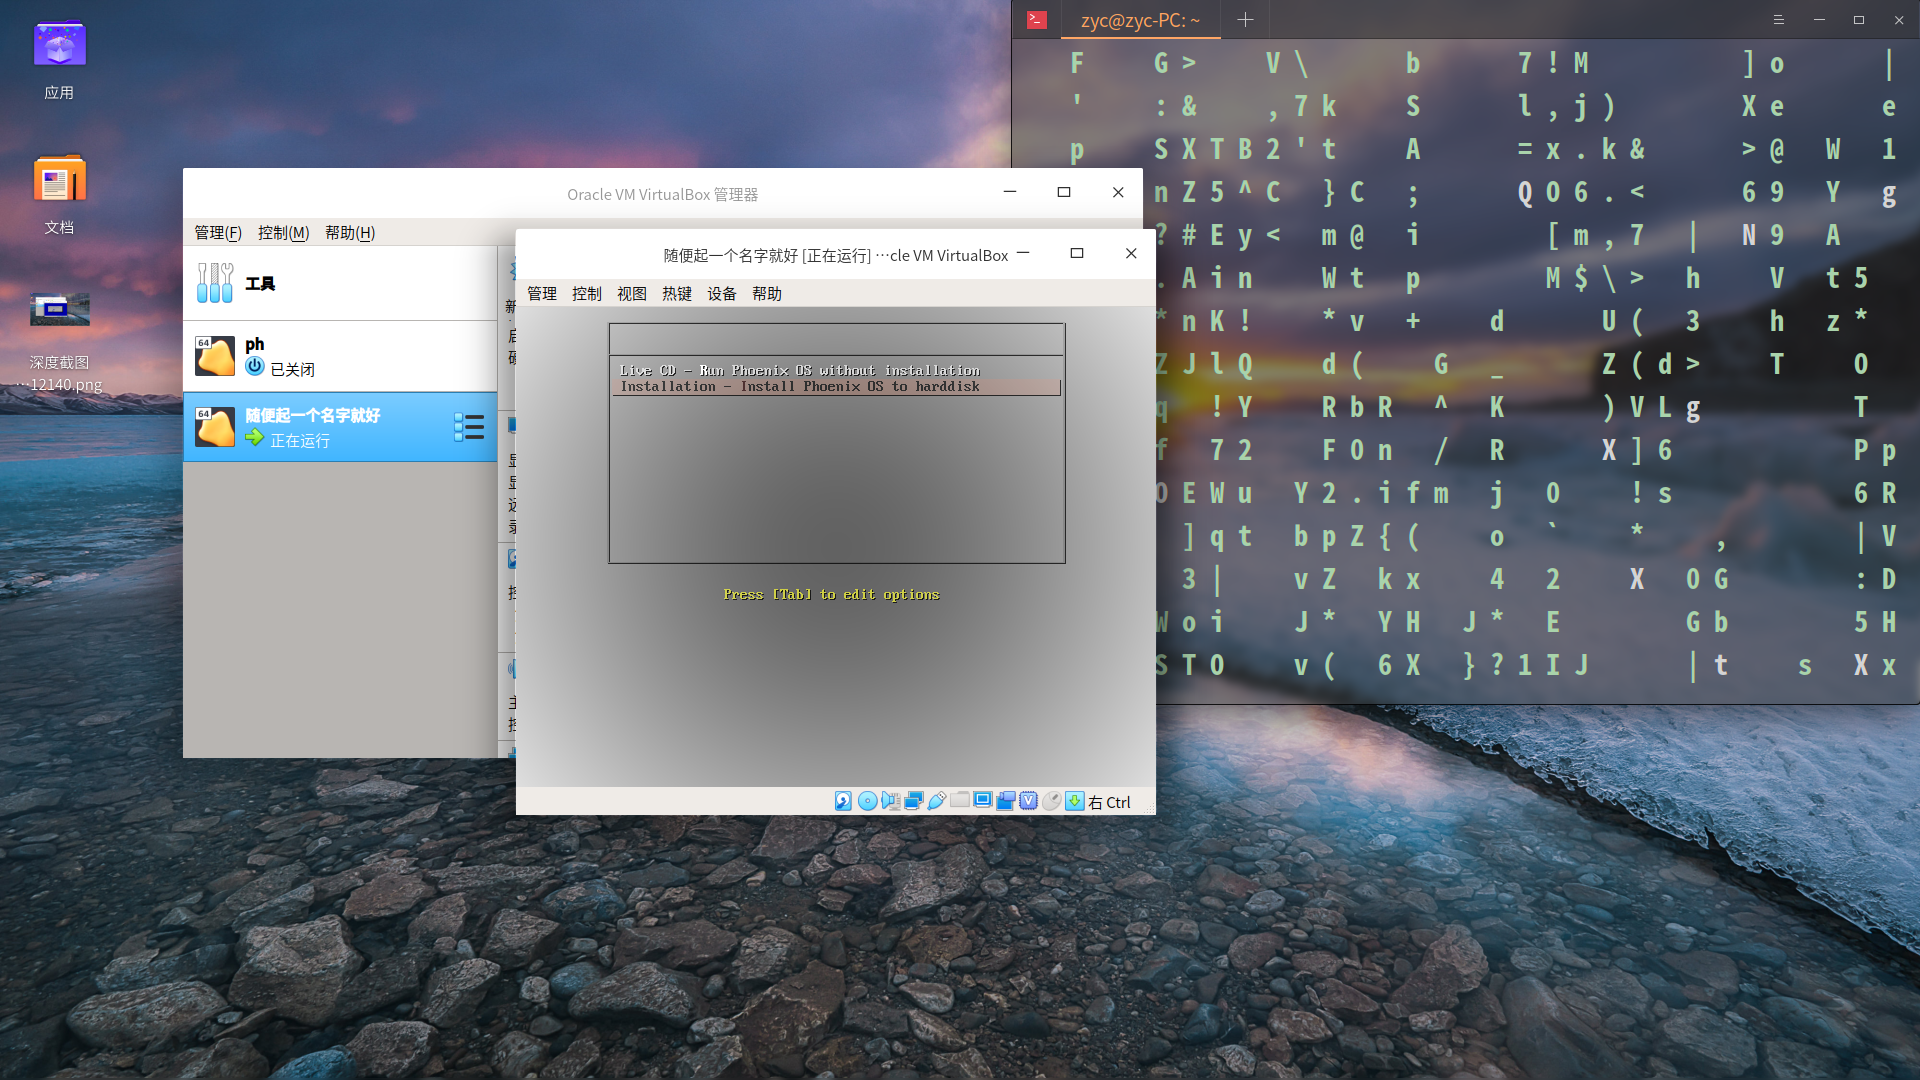
Task: Open 帮助 menu in the running VM window
Action: pyautogui.click(x=767, y=293)
